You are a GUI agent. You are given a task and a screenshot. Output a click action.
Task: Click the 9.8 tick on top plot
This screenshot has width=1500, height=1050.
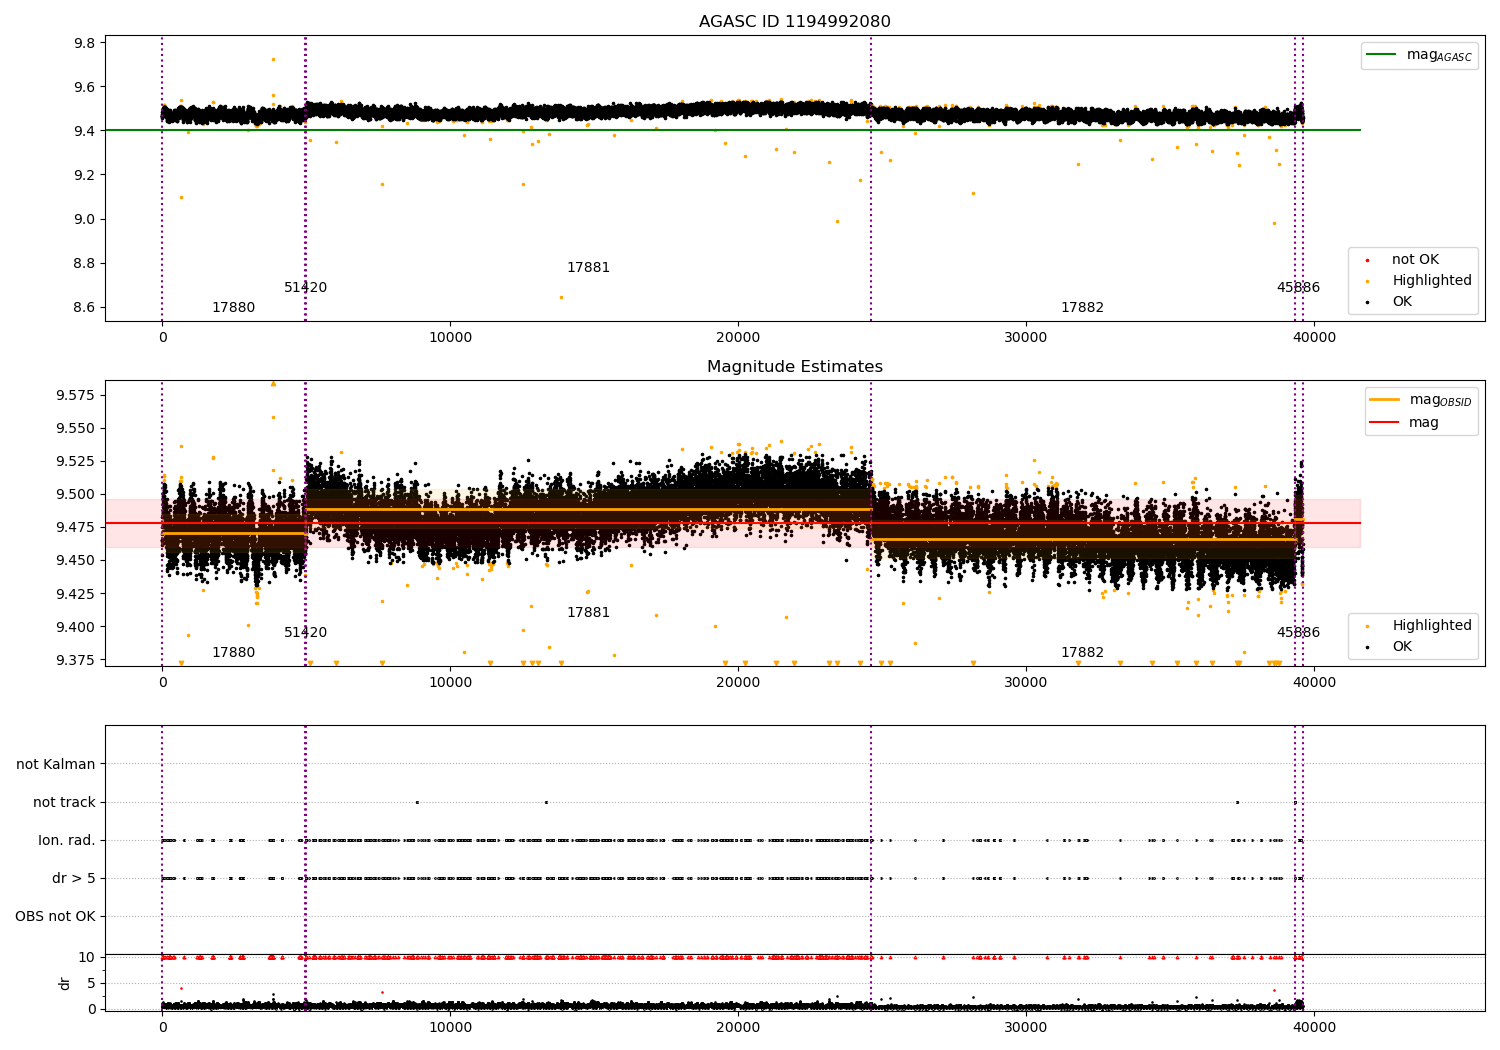pos(85,43)
